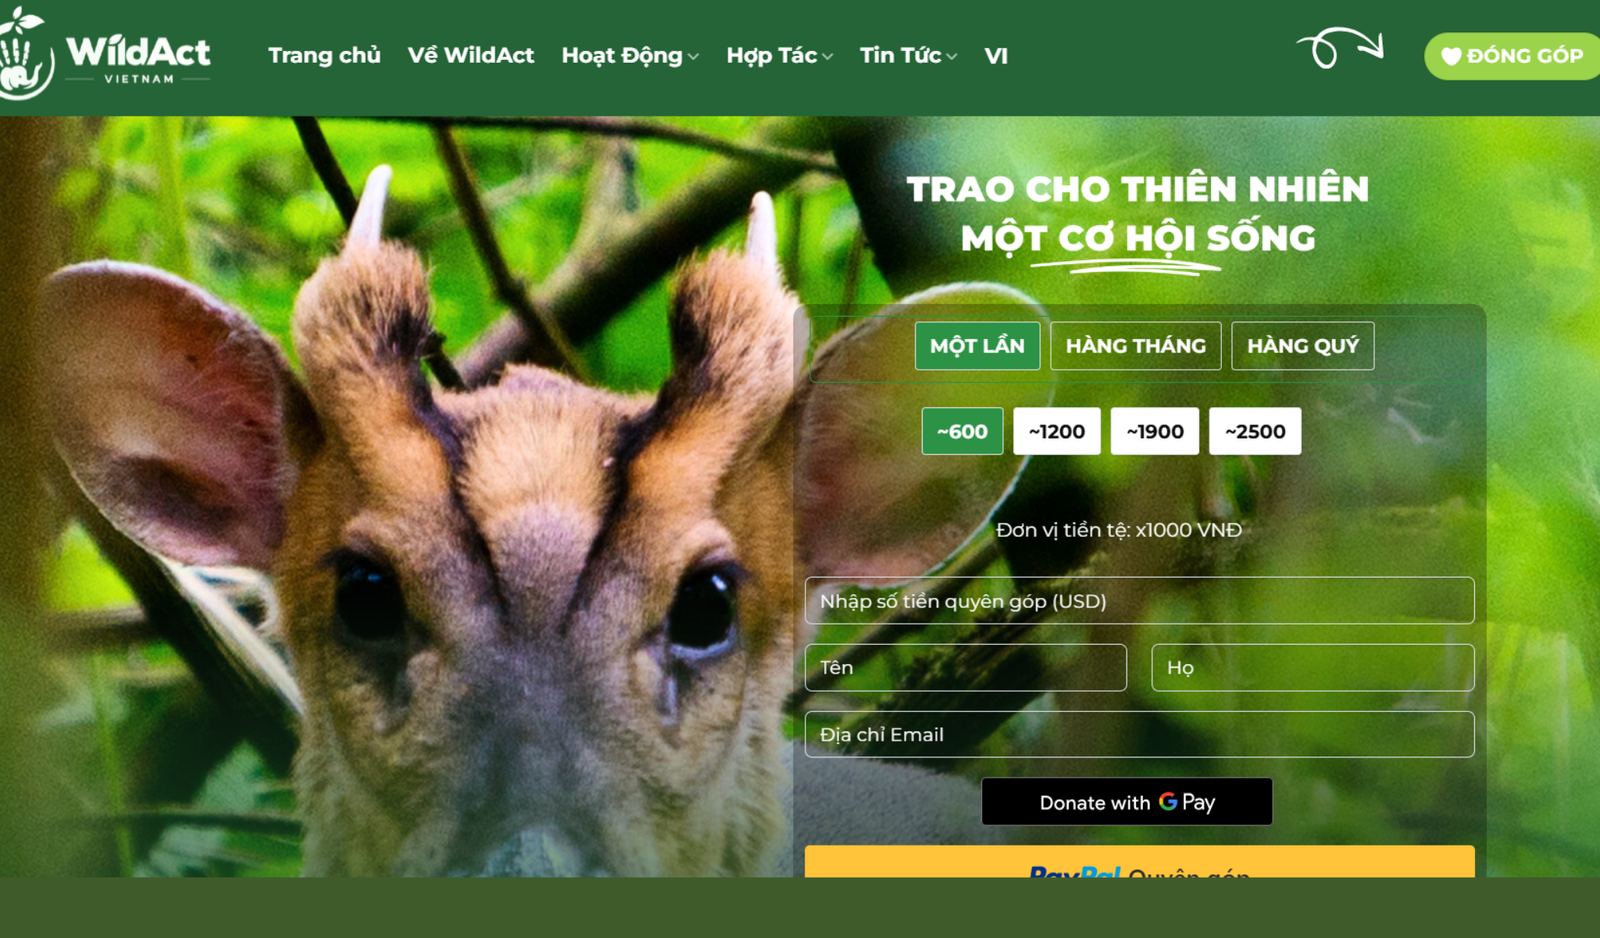
Task: Focus the donation amount (USD) input field
Action: [x=1139, y=600]
